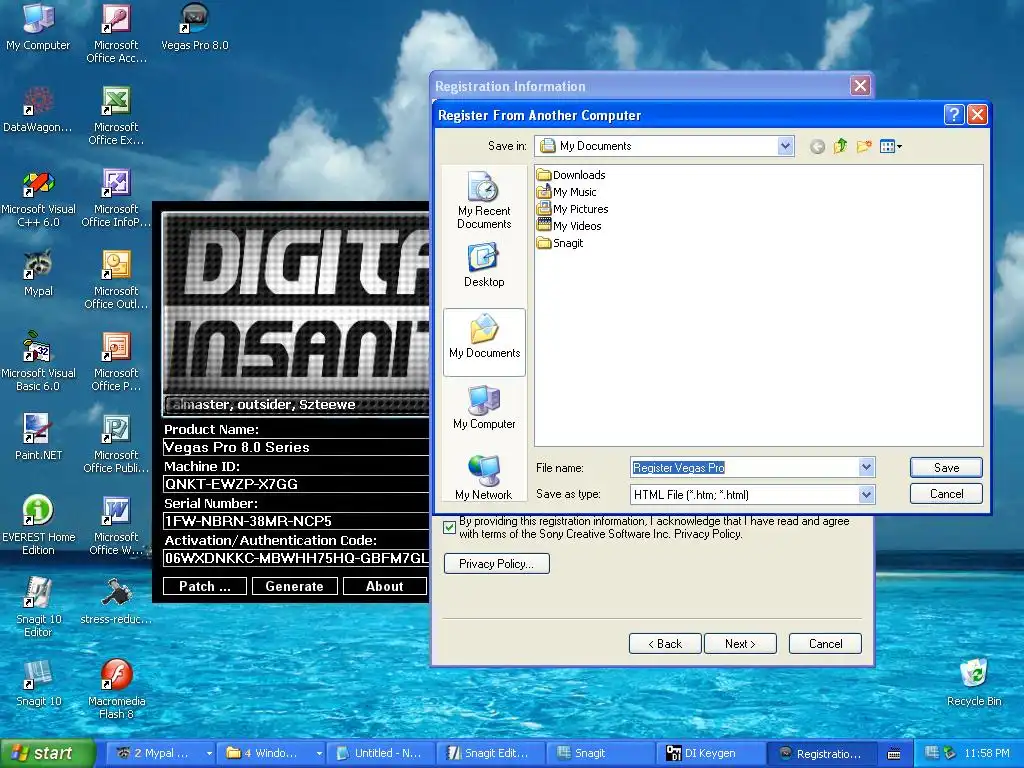Screen dimensions: 1024x768
Task: Click Cancel in the save dialog
Action: pos(946,494)
